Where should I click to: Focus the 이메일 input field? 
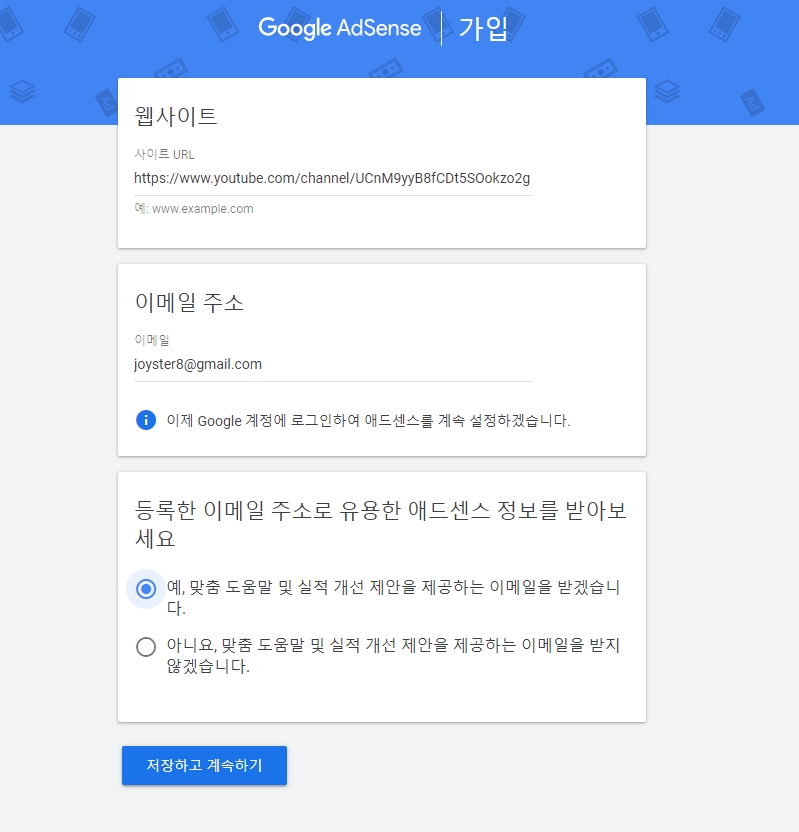coord(332,365)
